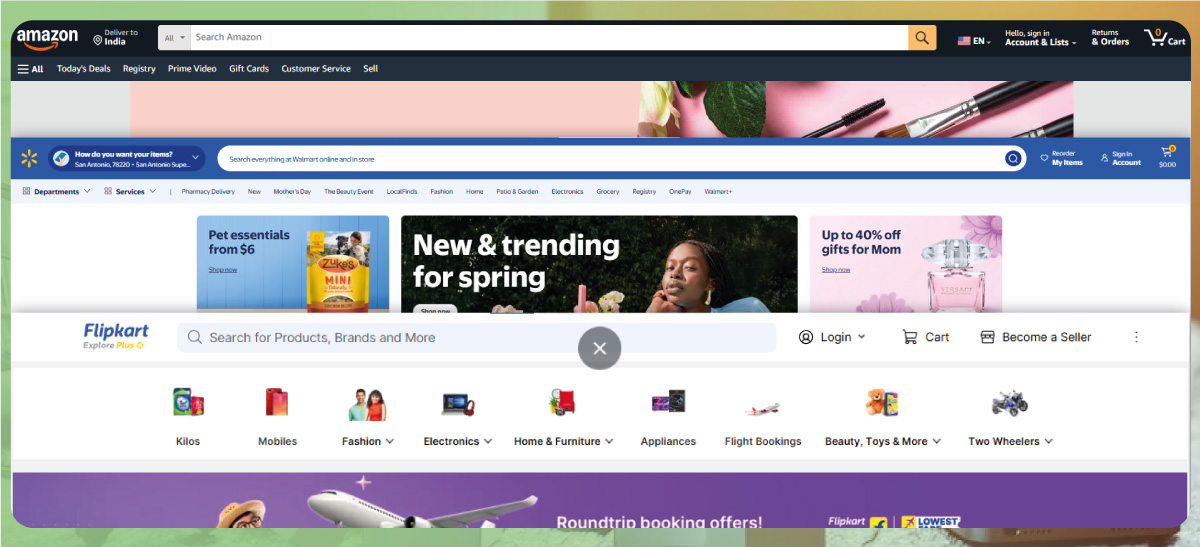Click the Walmart spark logo
1200x547 pixels.
pyautogui.click(x=28, y=158)
